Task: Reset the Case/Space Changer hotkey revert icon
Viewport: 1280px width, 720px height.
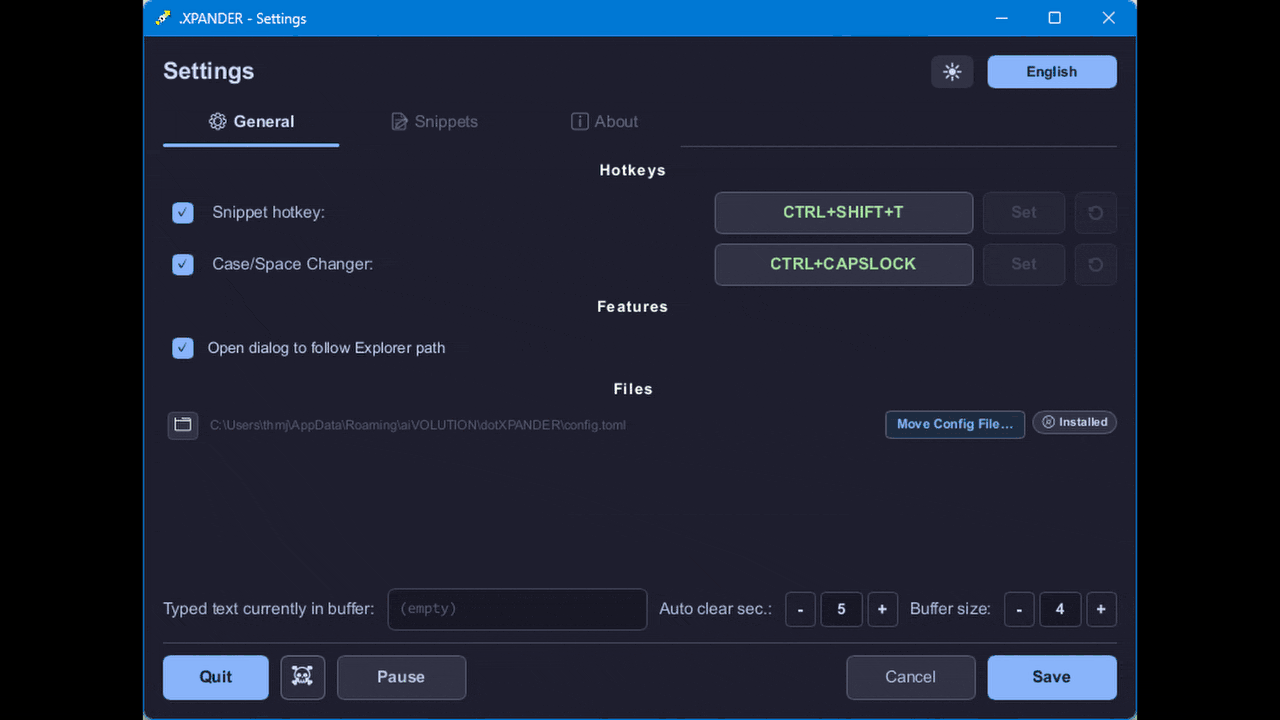Action: click(1096, 265)
